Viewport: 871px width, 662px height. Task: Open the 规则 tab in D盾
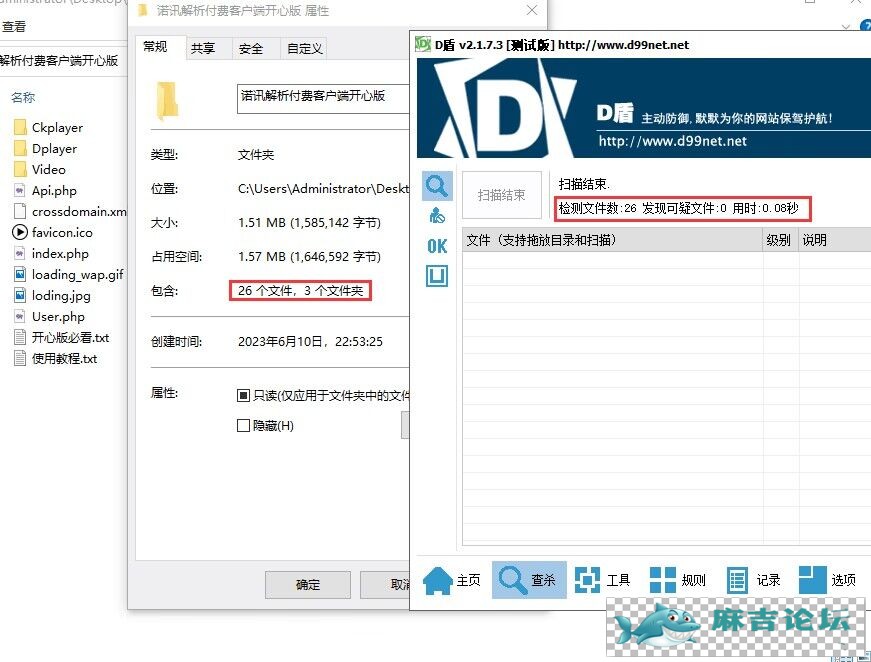pos(678,580)
